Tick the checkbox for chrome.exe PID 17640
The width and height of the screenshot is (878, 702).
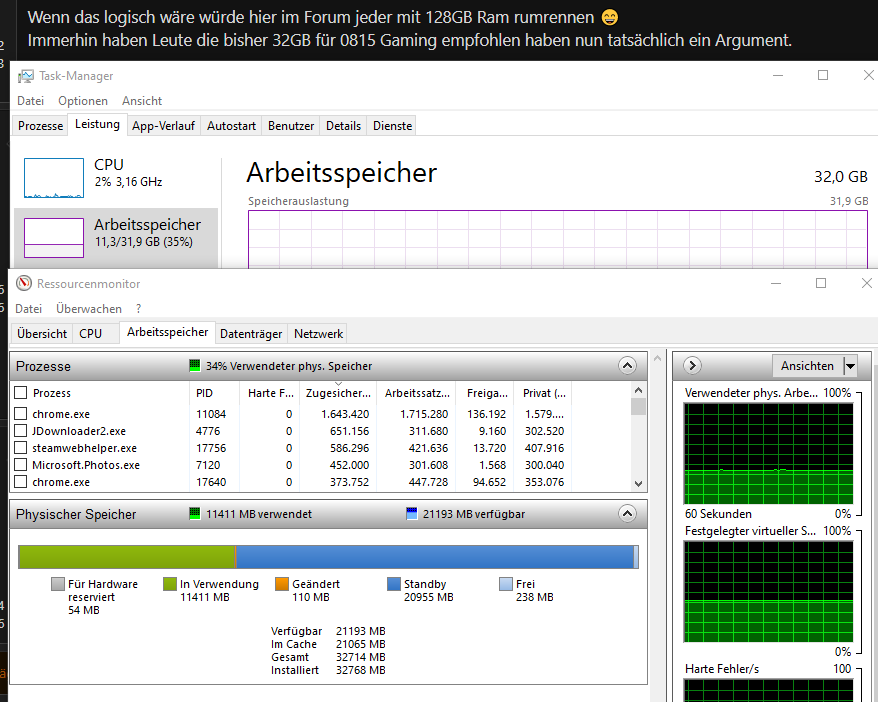[x=20, y=481]
